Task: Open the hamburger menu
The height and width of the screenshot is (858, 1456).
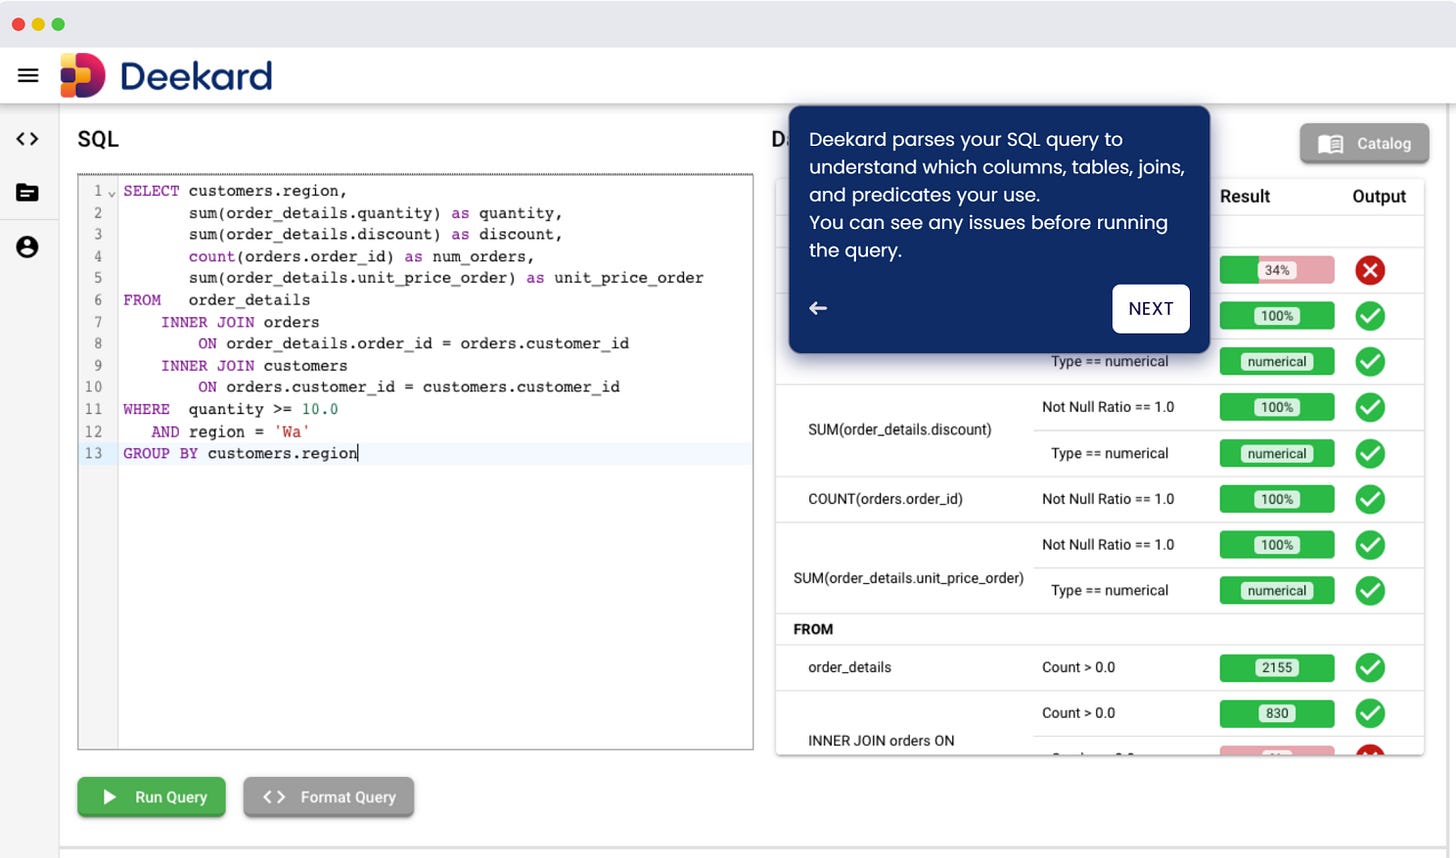Action: pos(28,76)
